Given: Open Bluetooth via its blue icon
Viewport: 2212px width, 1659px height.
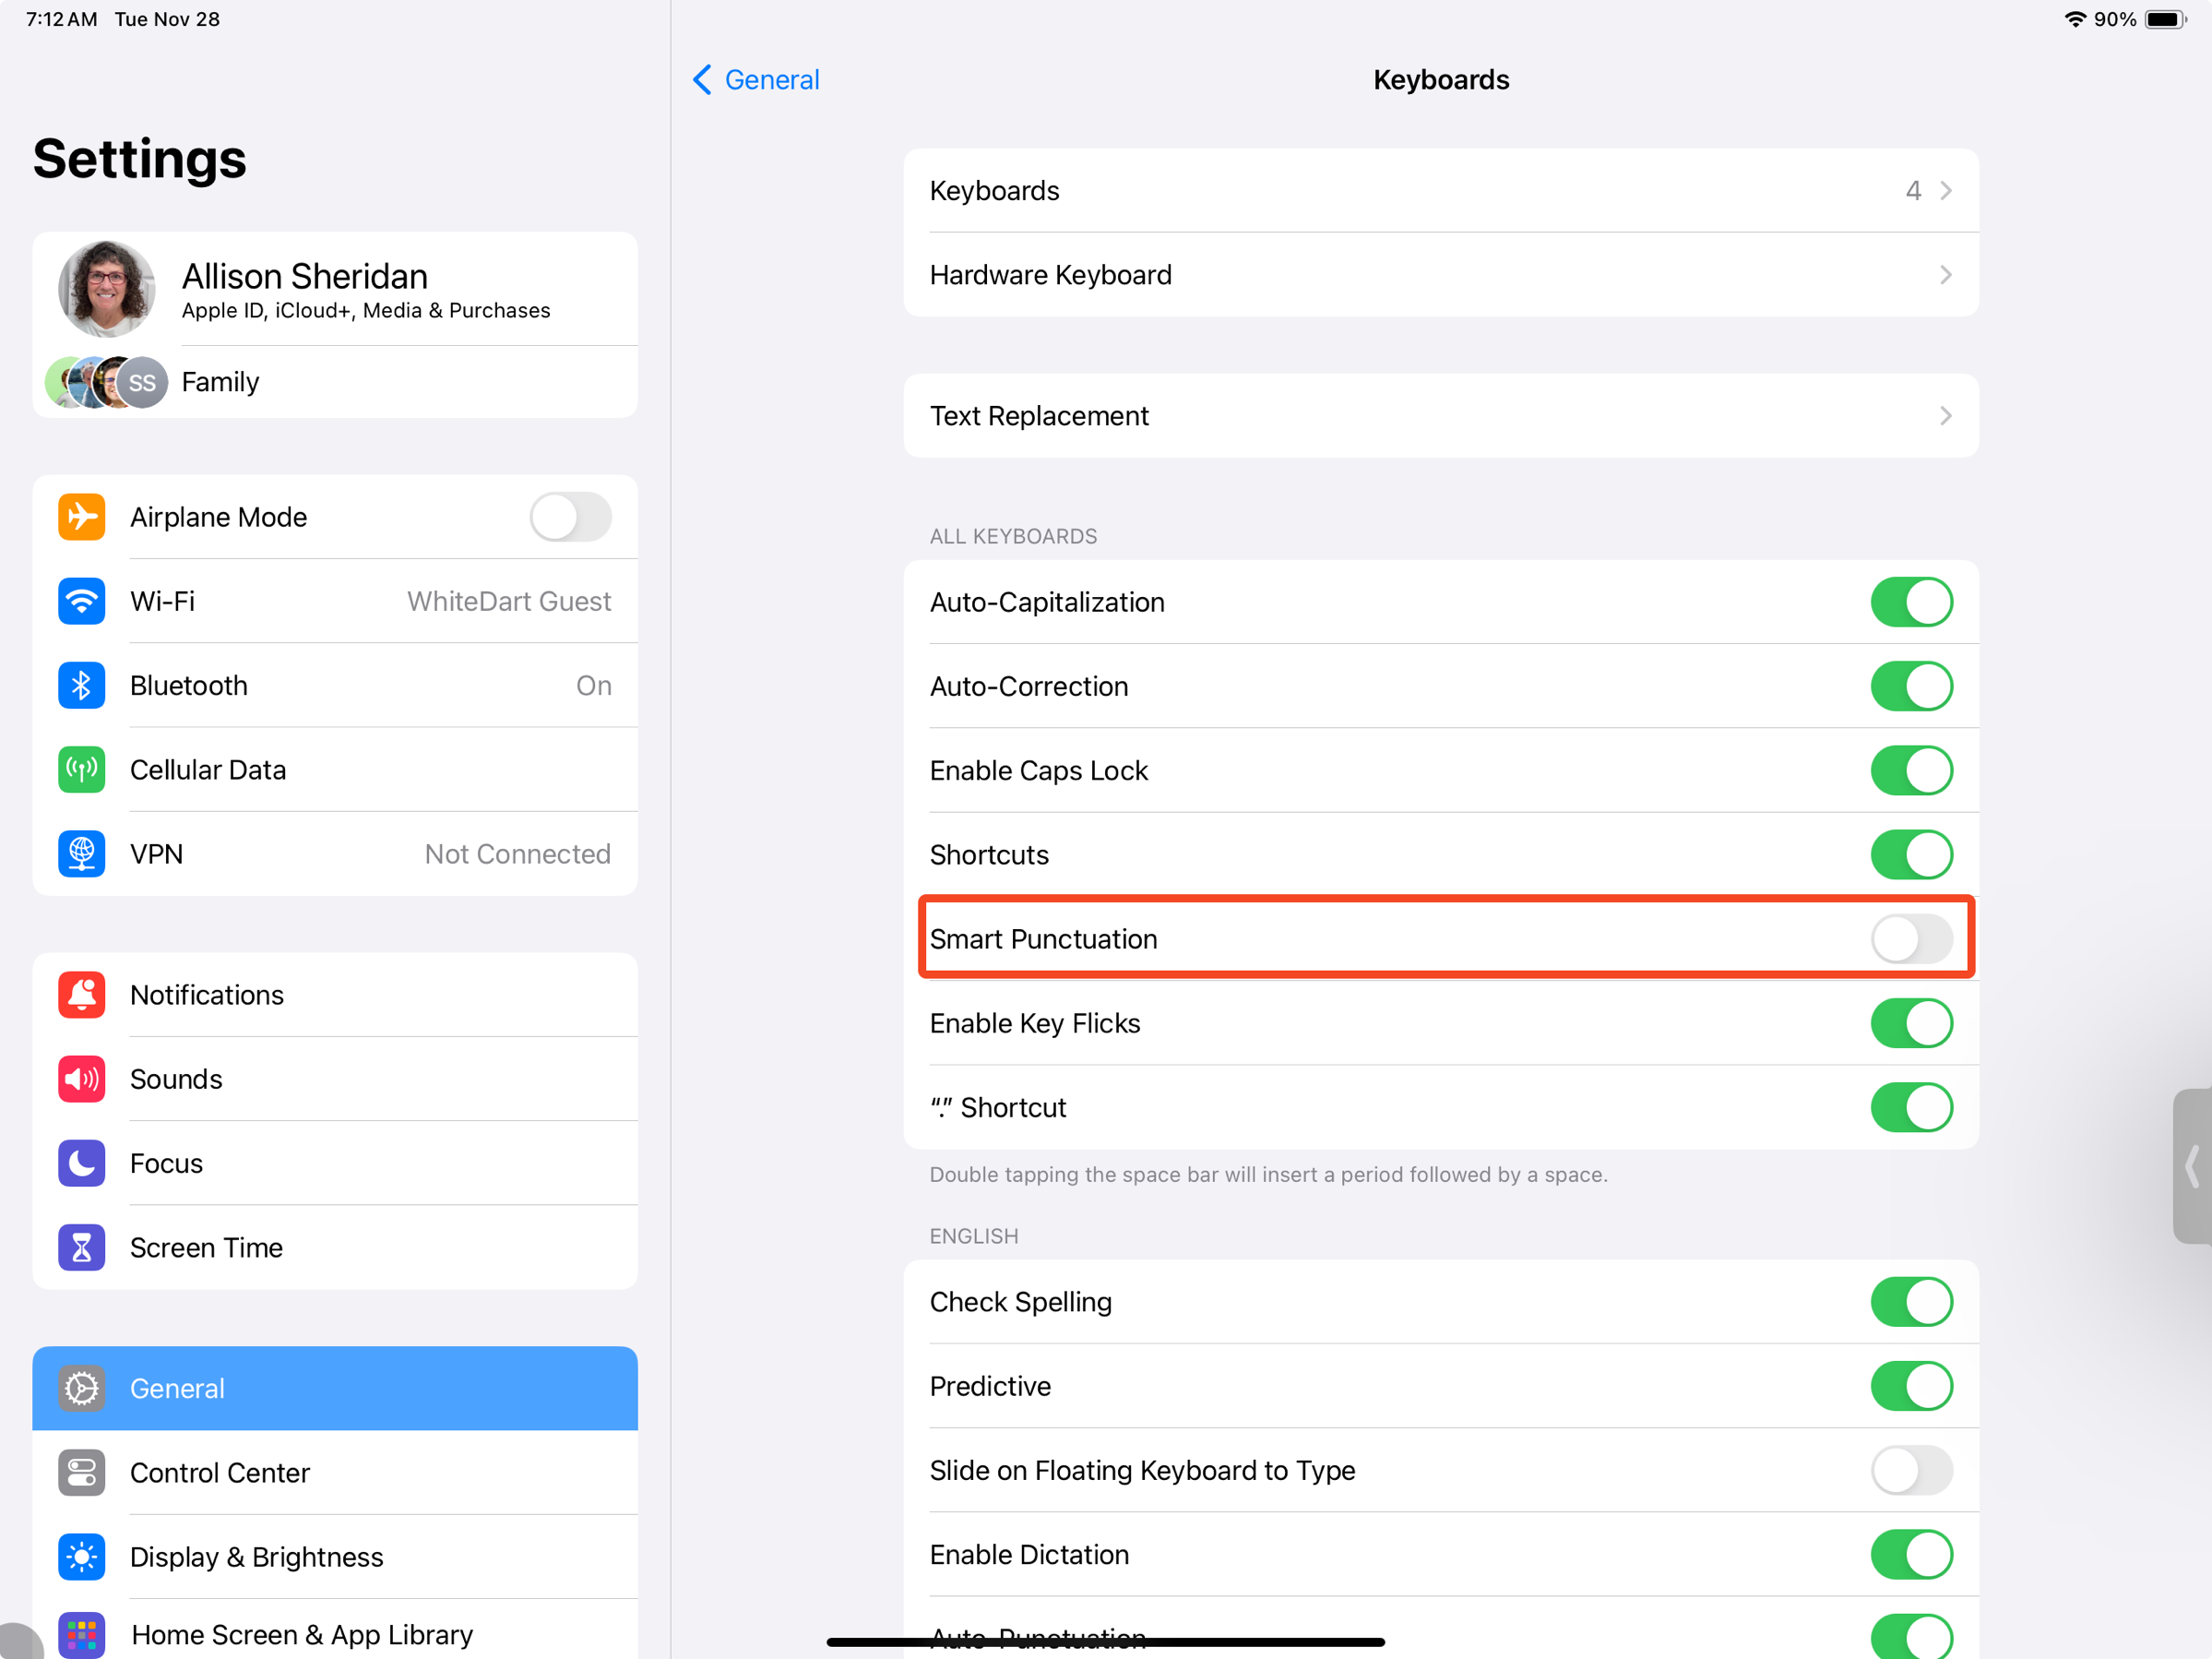Looking at the screenshot, I should point(81,685).
